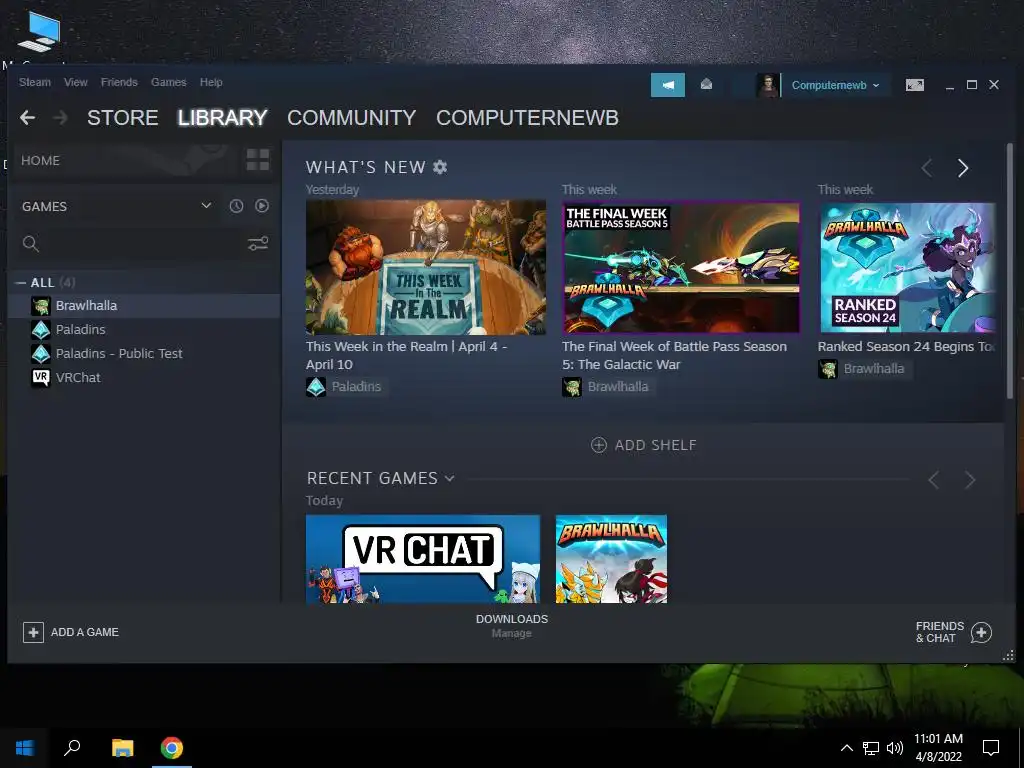This screenshot has height=768, width=1024.
Task: Select Paladins in the game list
Action: click(144, 329)
